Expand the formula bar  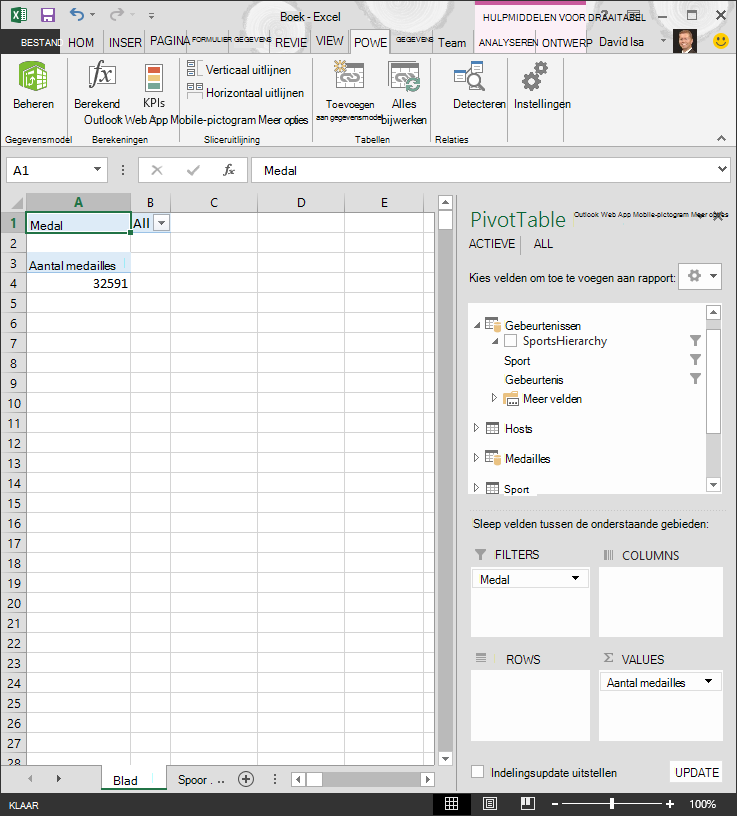click(722, 169)
